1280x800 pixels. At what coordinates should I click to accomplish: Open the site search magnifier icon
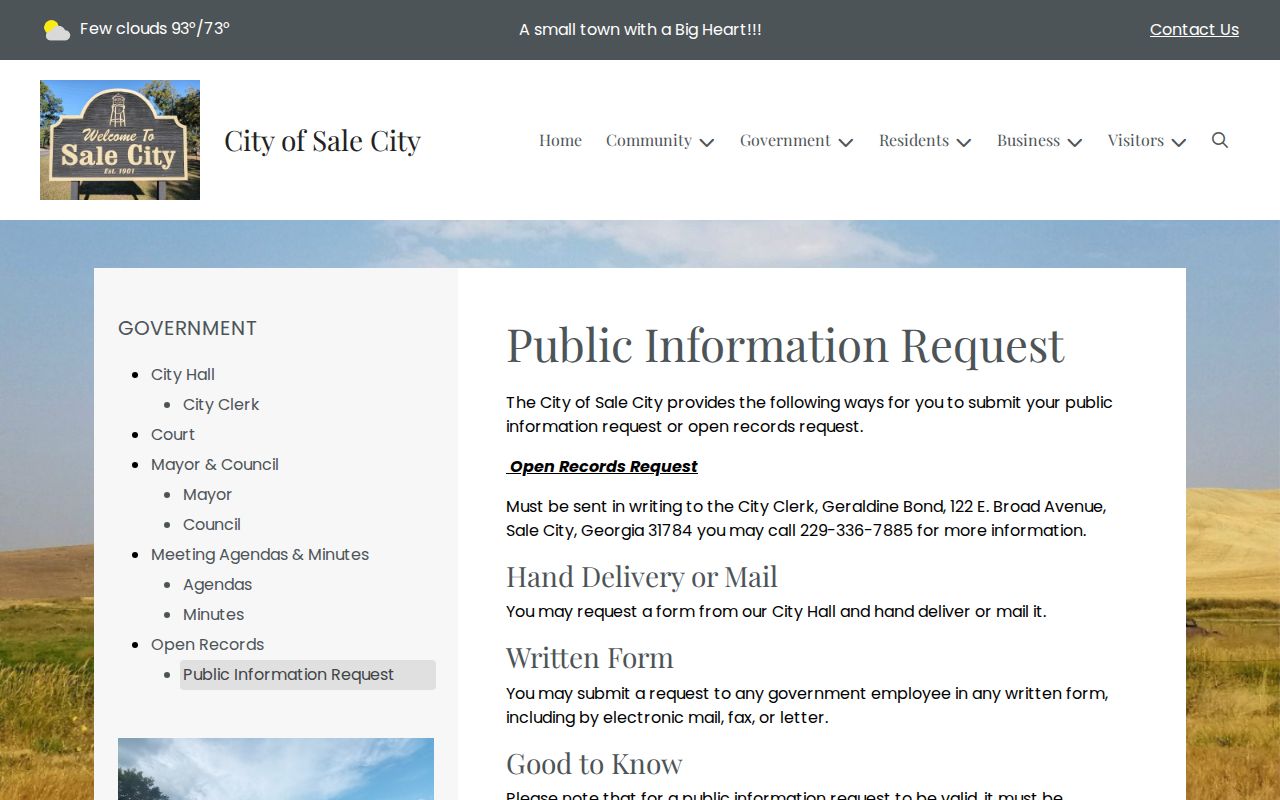click(x=1220, y=140)
